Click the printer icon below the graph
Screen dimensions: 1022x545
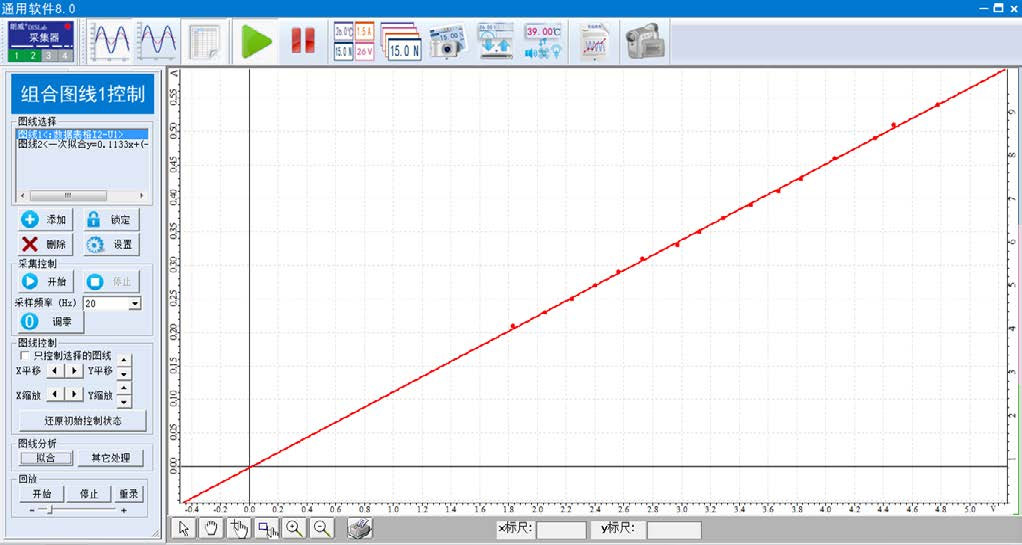point(361,529)
